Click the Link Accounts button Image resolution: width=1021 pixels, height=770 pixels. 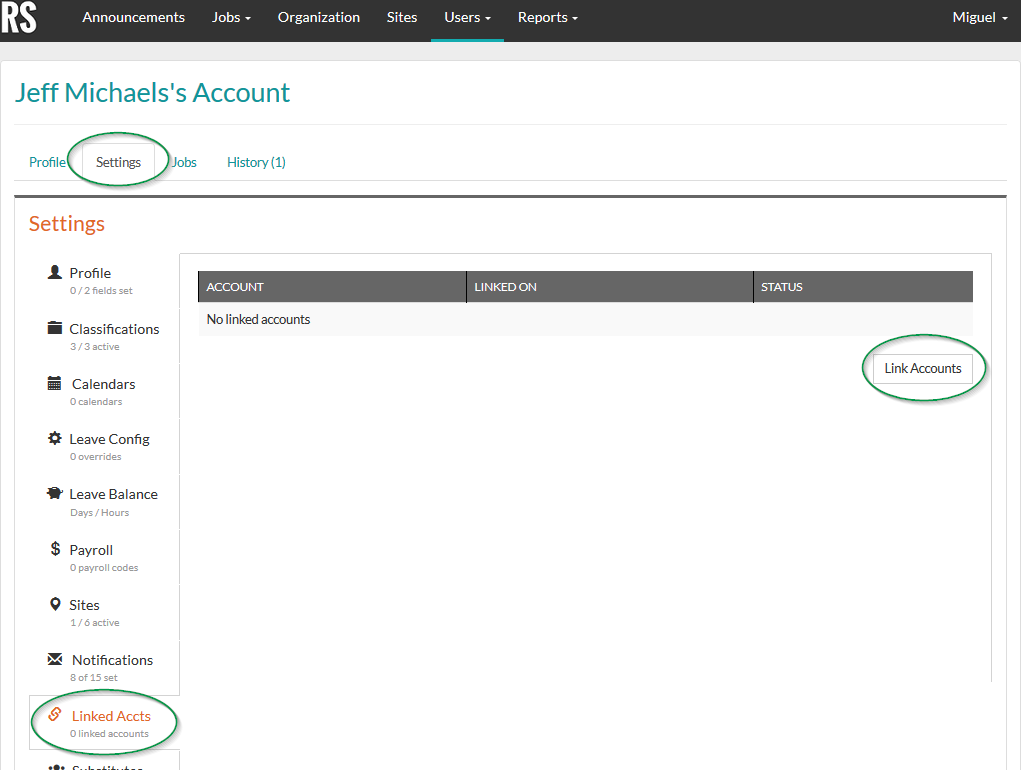click(922, 368)
